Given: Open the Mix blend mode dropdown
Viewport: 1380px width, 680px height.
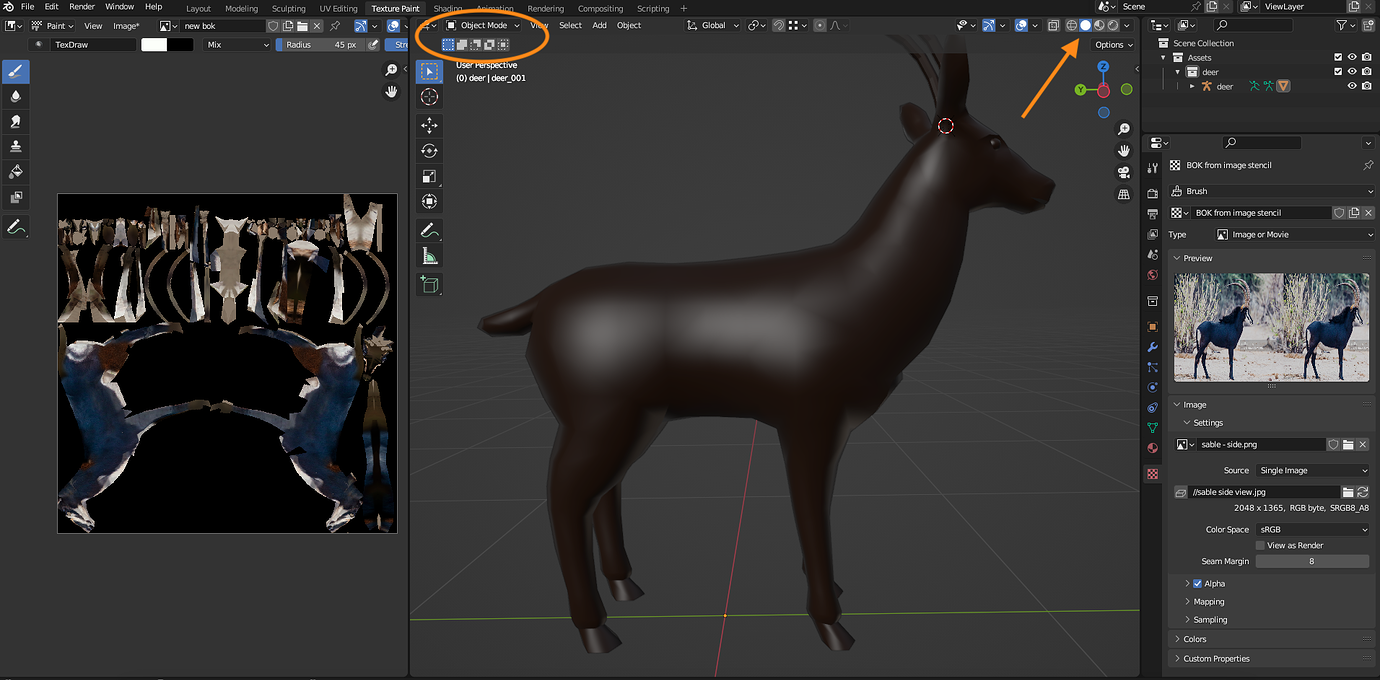Looking at the screenshot, I should [237, 44].
